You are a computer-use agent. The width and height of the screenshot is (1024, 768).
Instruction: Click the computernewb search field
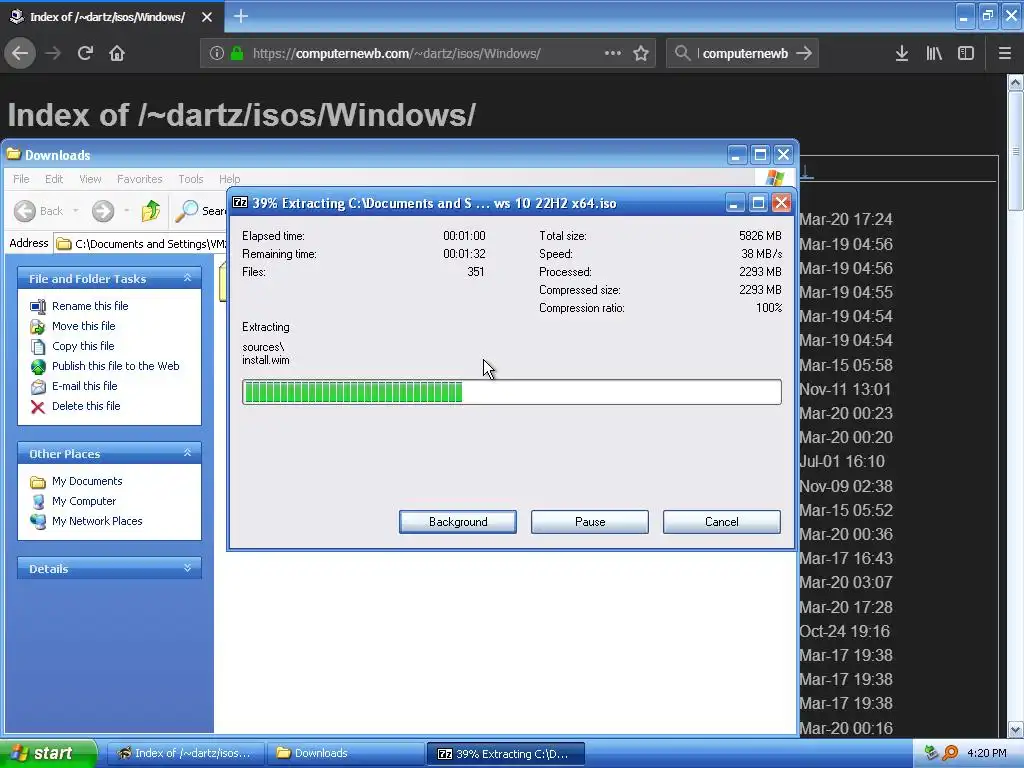(x=742, y=53)
